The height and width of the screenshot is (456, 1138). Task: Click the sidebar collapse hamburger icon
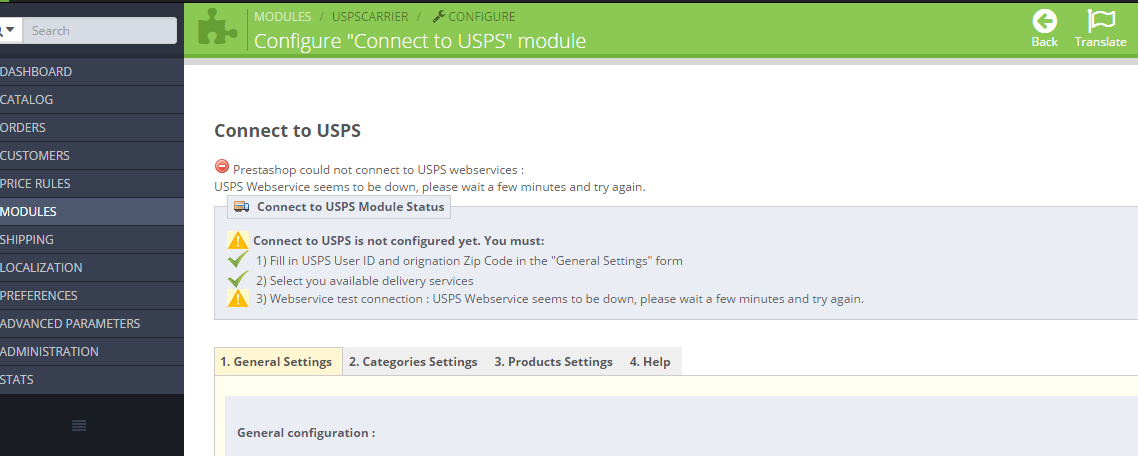coord(79,425)
